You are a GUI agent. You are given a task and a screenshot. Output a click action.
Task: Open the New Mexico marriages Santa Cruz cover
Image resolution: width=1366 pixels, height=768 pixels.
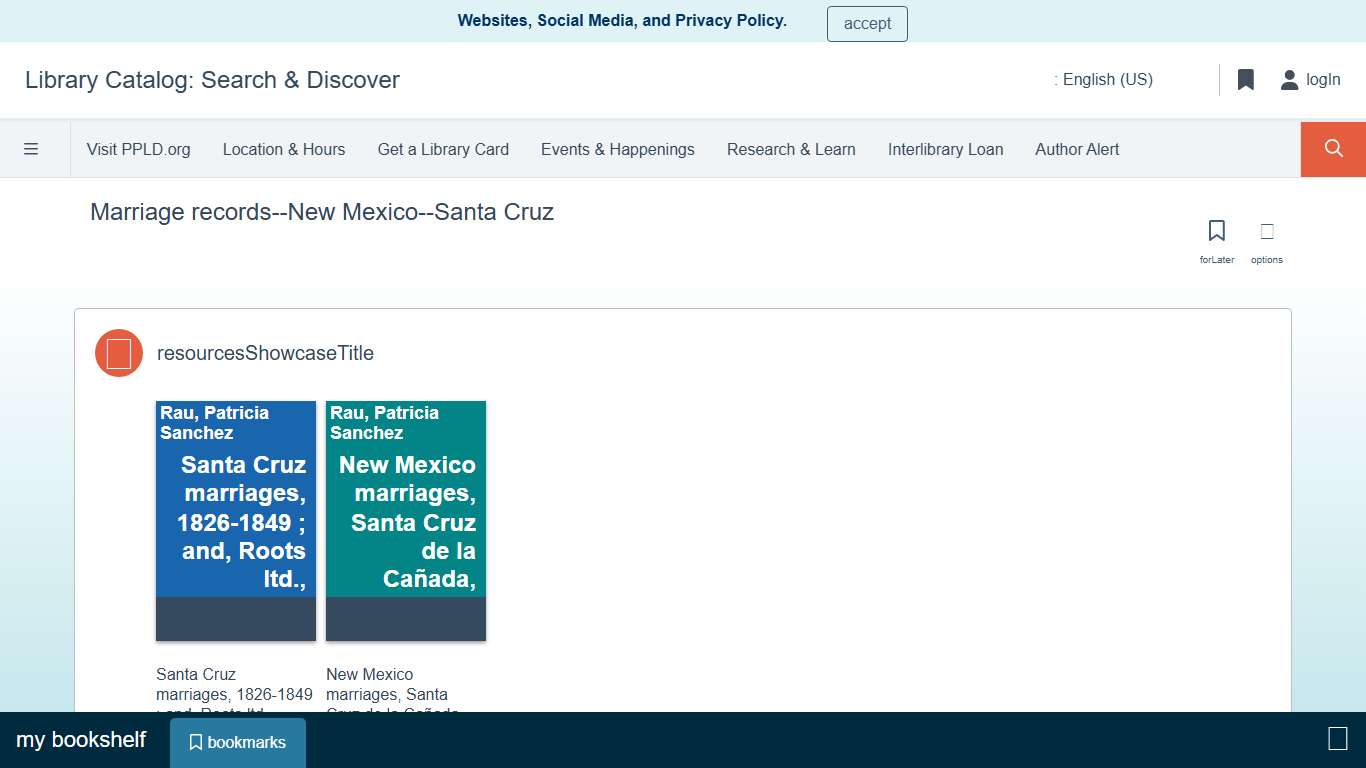[x=405, y=519]
